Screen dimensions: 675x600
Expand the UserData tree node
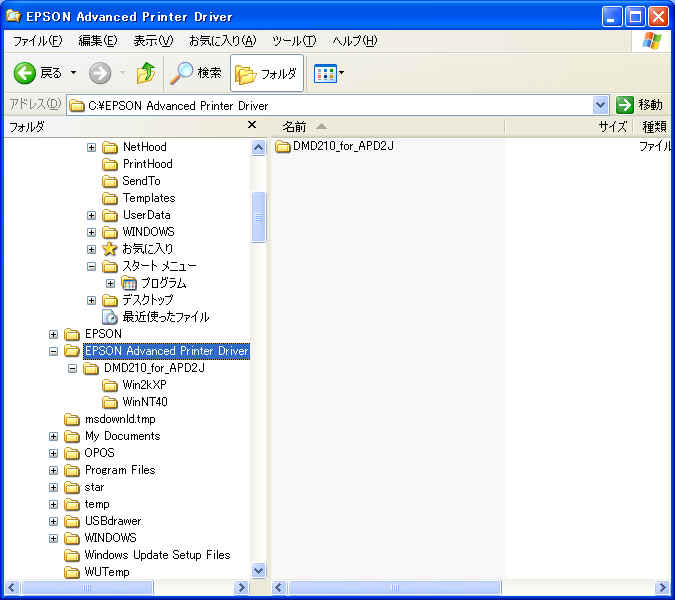[x=91, y=215]
